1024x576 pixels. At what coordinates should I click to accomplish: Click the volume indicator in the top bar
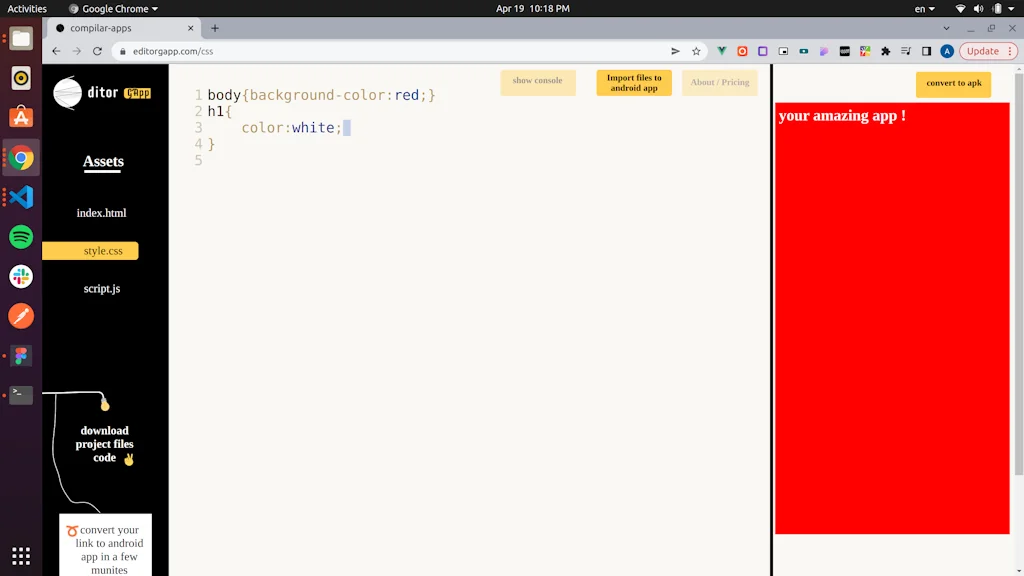tap(978, 8)
